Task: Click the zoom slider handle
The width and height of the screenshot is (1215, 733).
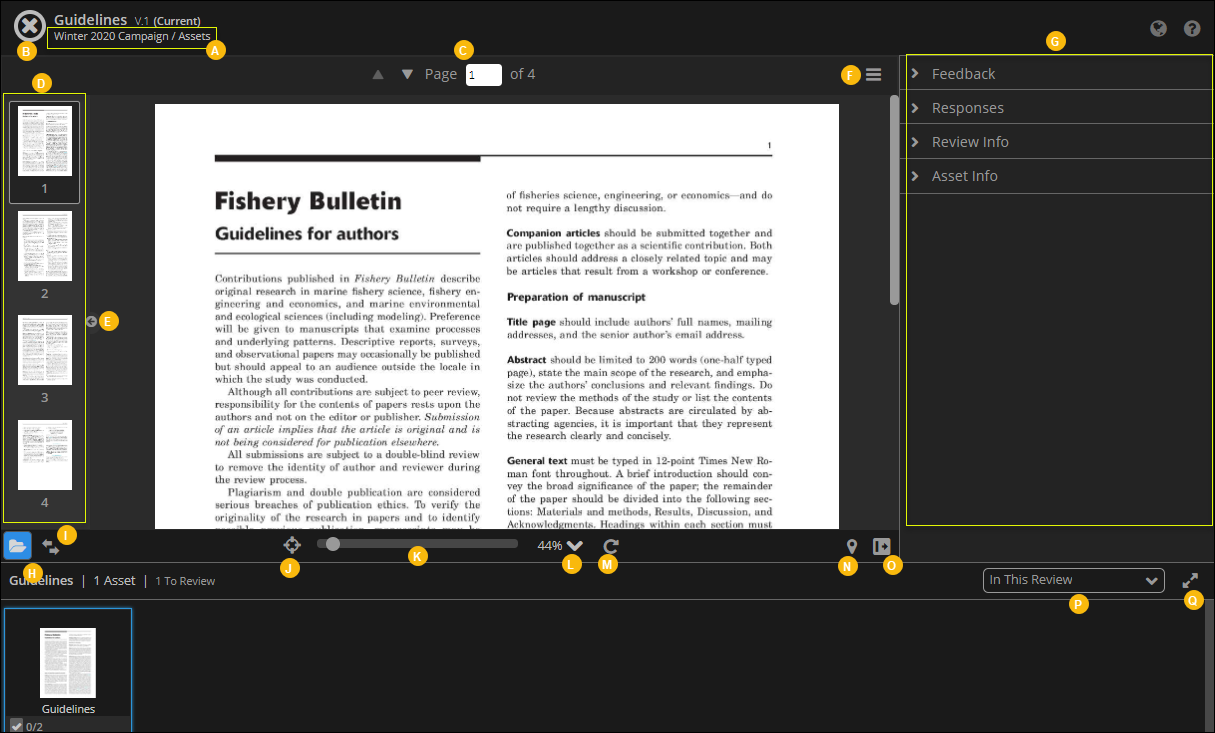Action: coord(333,544)
